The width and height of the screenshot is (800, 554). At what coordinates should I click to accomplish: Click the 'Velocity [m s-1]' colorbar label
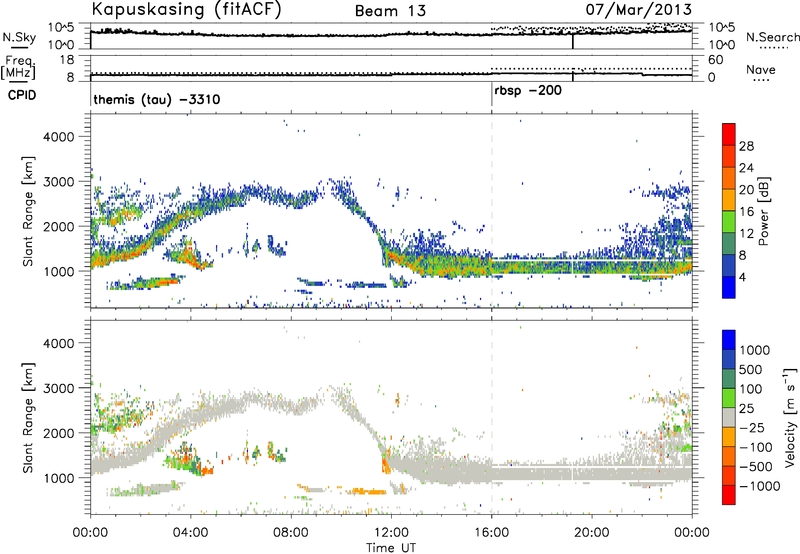click(x=790, y=417)
